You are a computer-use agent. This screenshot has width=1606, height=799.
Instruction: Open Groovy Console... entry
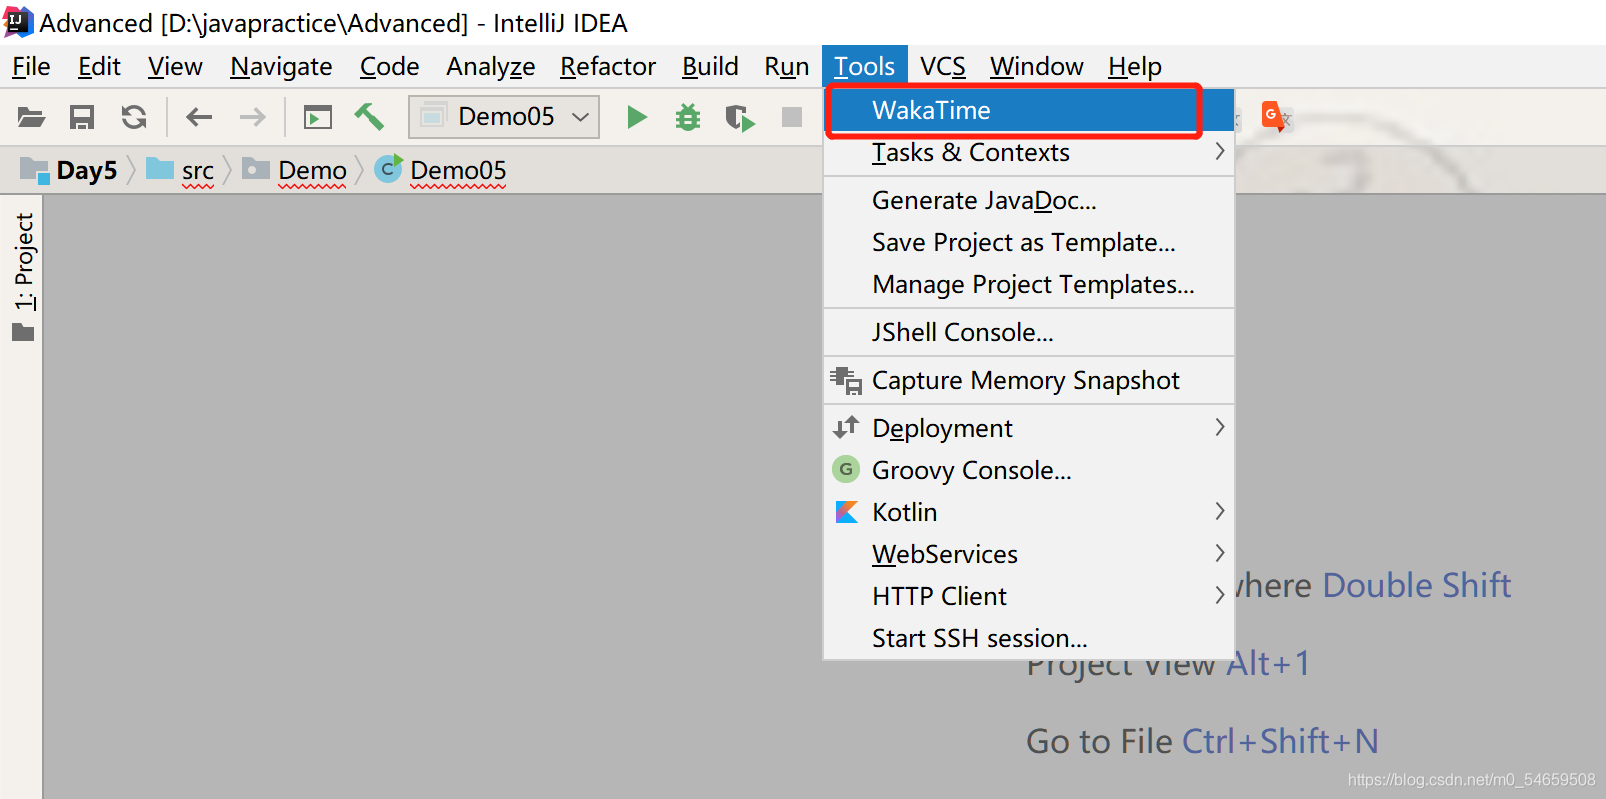pos(1029,470)
